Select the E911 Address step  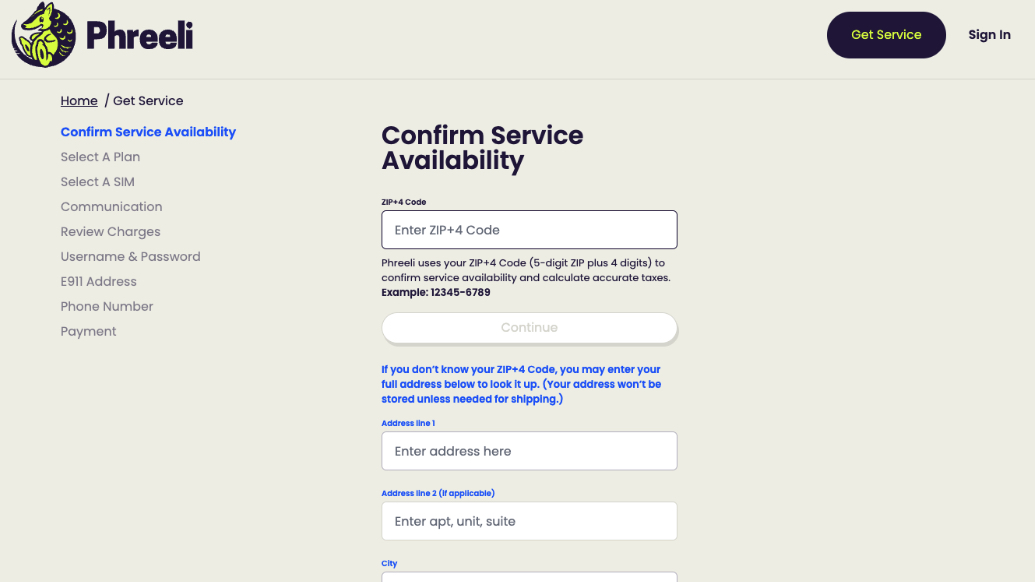pyautogui.click(x=98, y=281)
